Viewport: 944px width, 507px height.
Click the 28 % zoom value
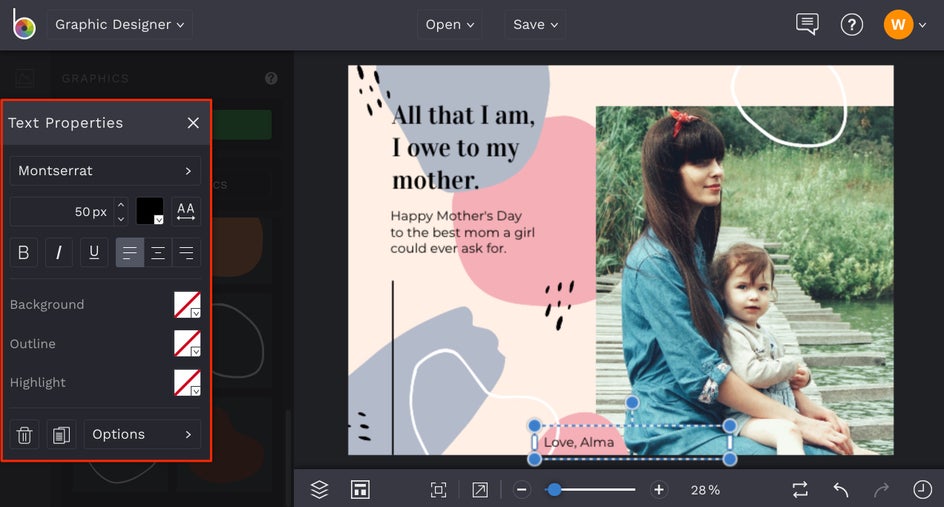(x=705, y=490)
